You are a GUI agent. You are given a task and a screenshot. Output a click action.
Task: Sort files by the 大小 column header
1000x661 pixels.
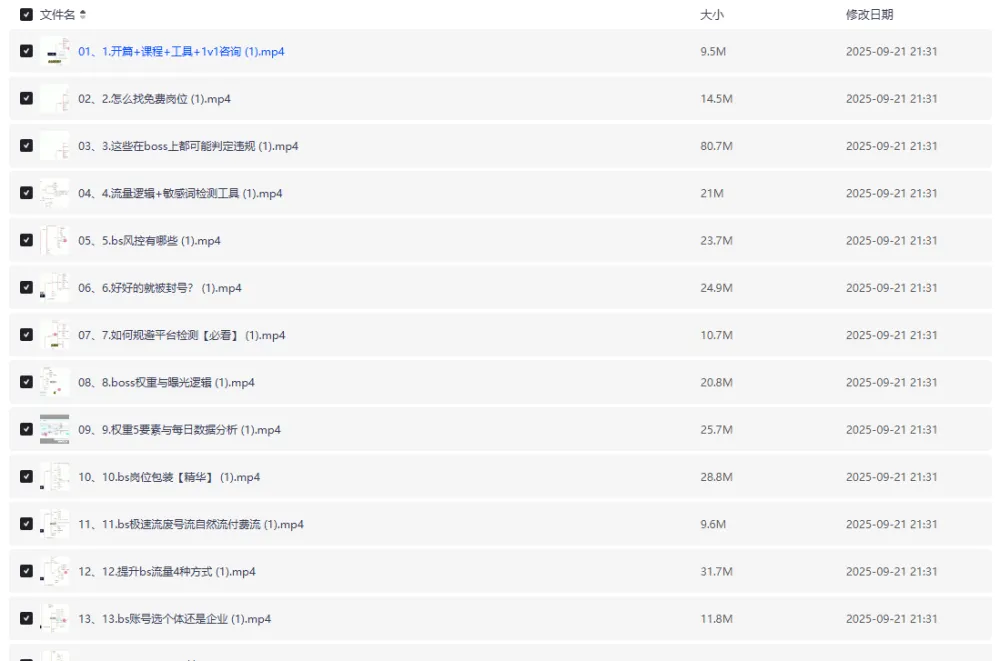point(711,15)
